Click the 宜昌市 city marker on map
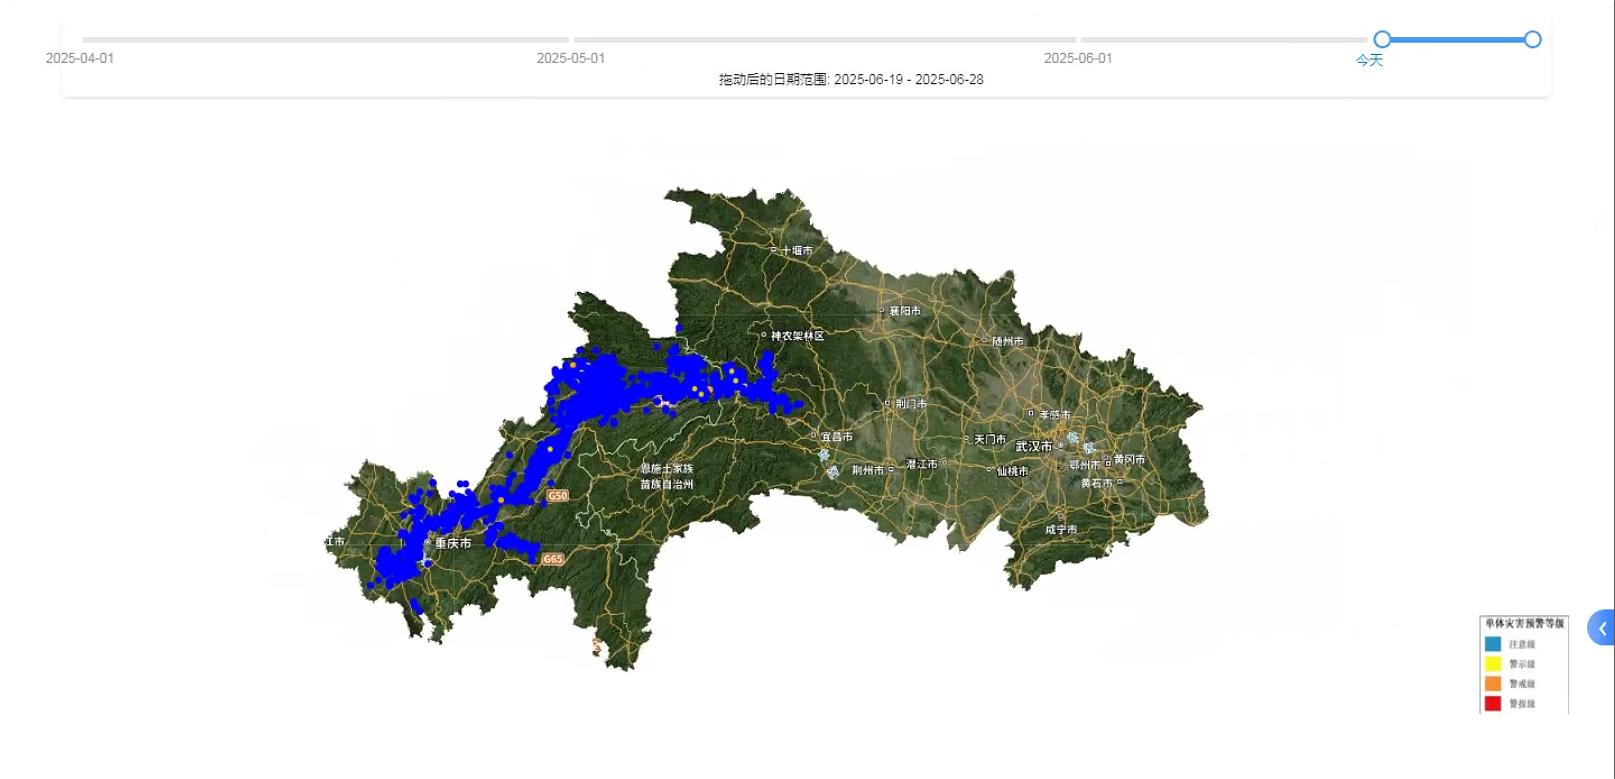This screenshot has height=779, width=1615. pyautogui.click(x=814, y=436)
